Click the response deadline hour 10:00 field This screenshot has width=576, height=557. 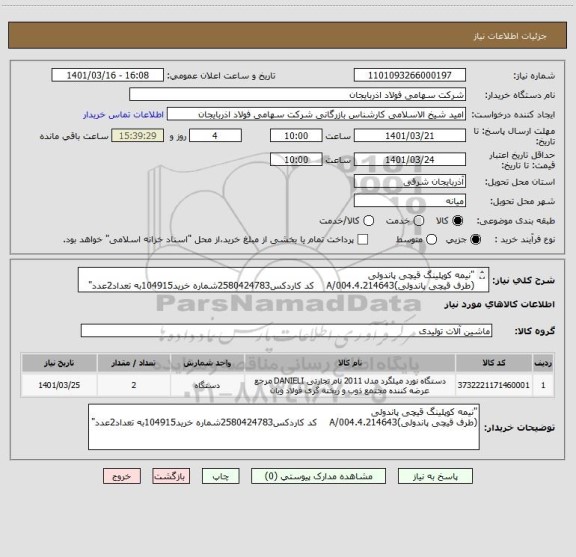(296, 136)
